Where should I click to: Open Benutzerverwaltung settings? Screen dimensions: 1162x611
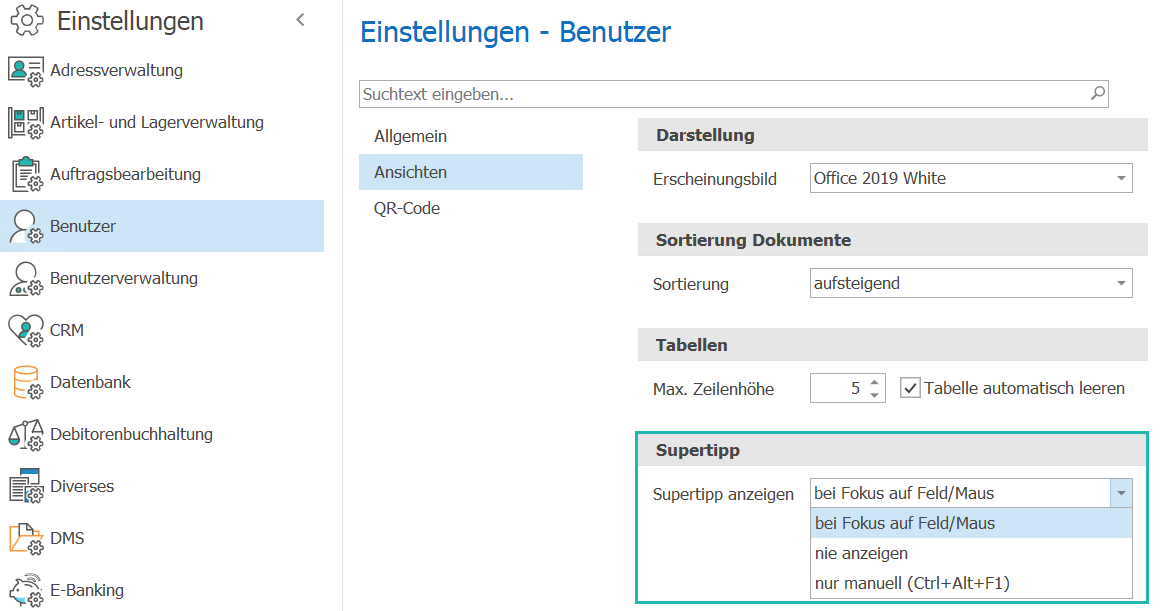pos(162,278)
